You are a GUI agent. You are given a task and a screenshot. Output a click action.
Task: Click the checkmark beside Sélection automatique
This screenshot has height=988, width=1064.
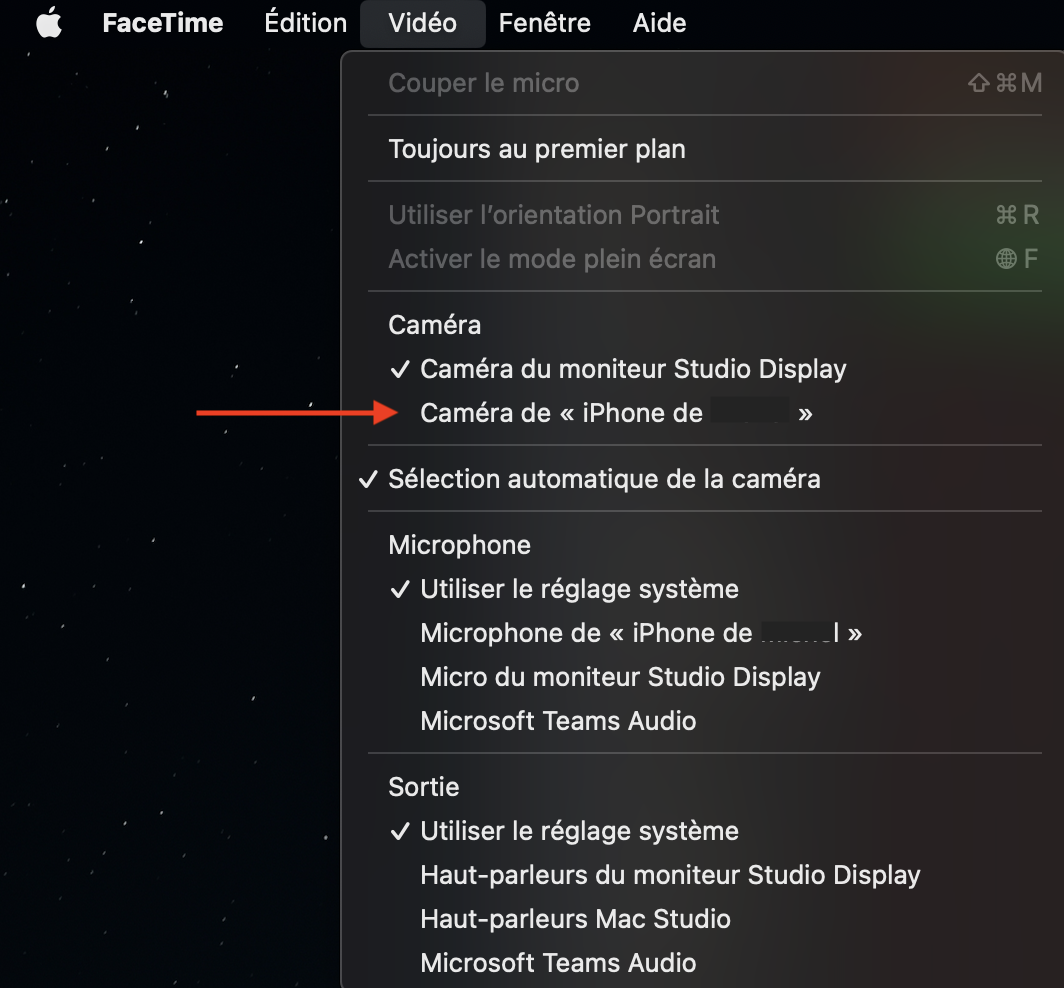(x=368, y=479)
